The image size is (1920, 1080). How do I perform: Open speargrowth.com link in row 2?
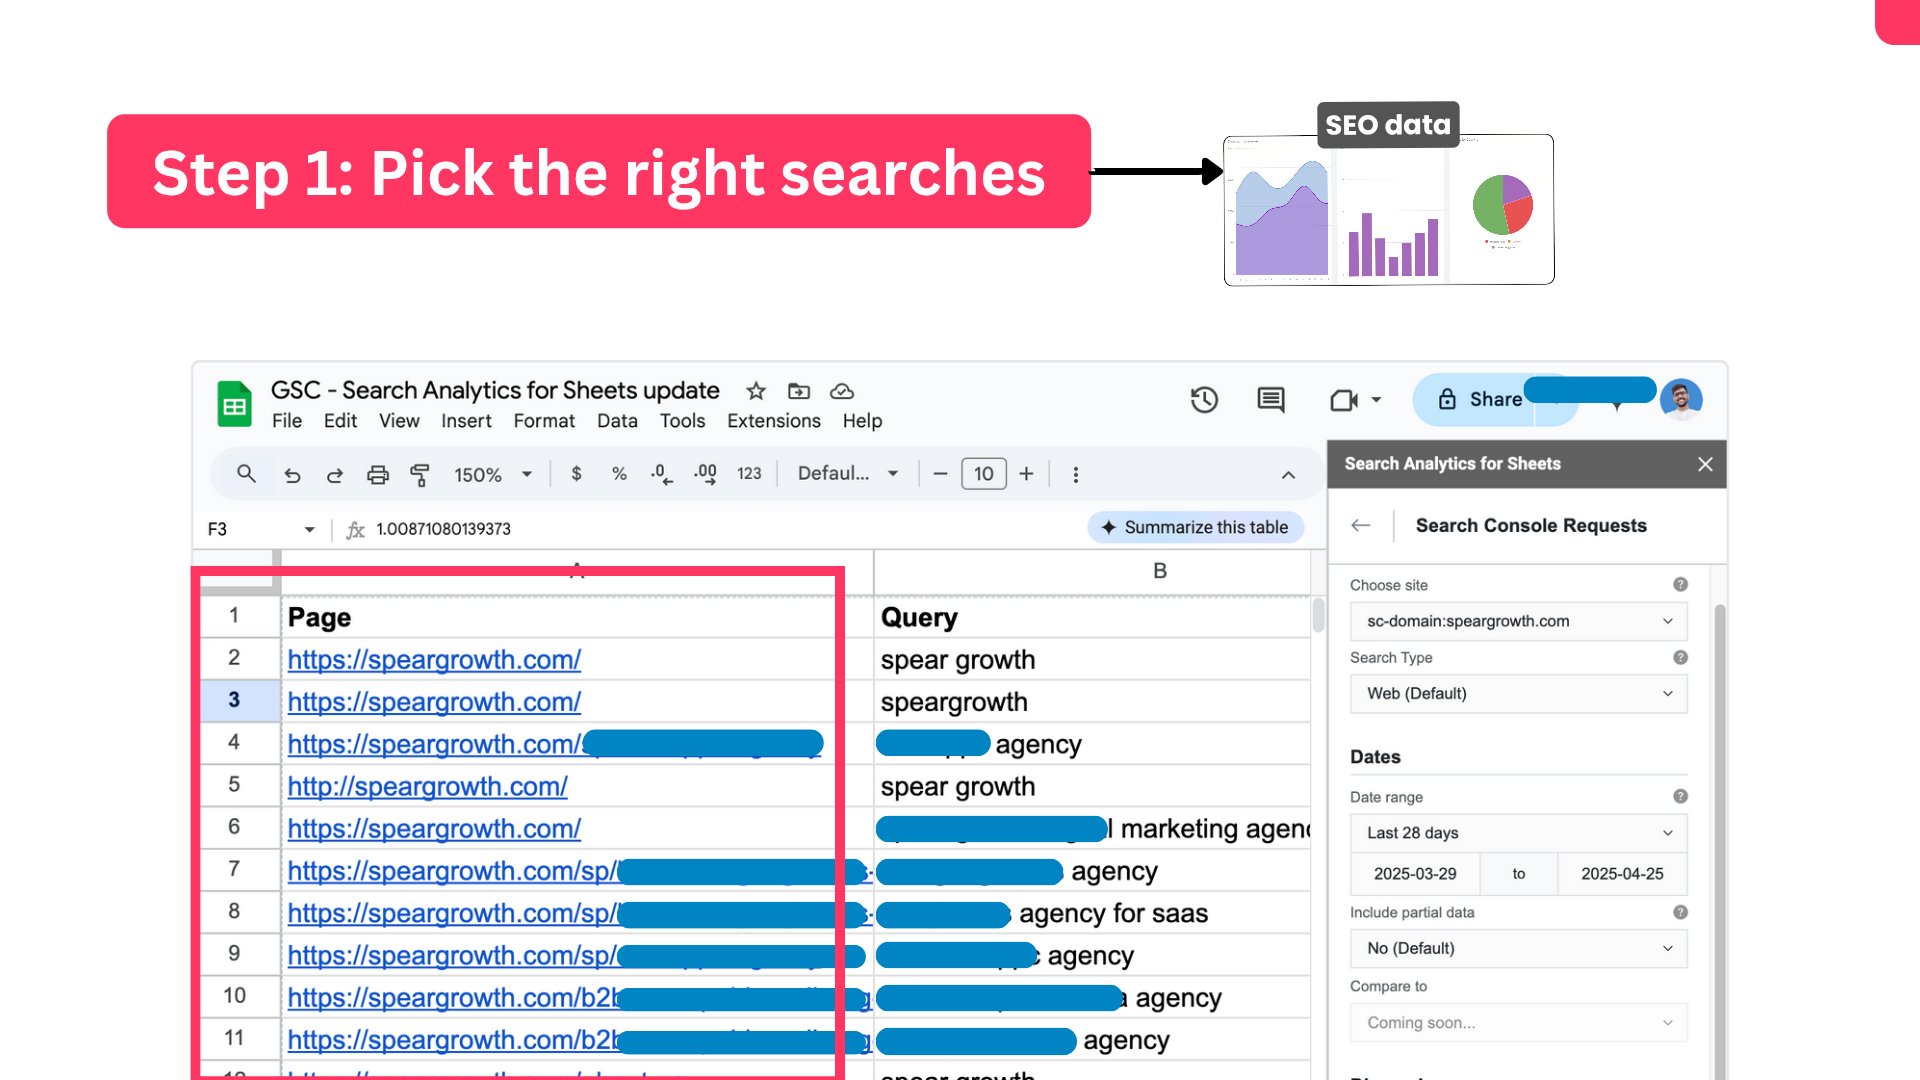coord(434,660)
